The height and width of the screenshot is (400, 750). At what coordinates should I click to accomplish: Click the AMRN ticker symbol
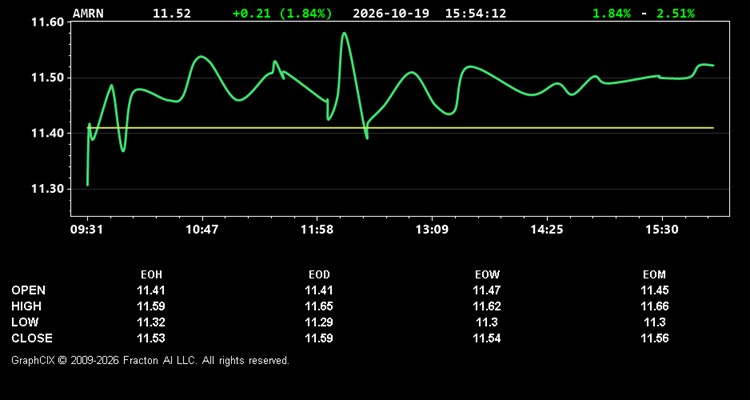pos(88,13)
